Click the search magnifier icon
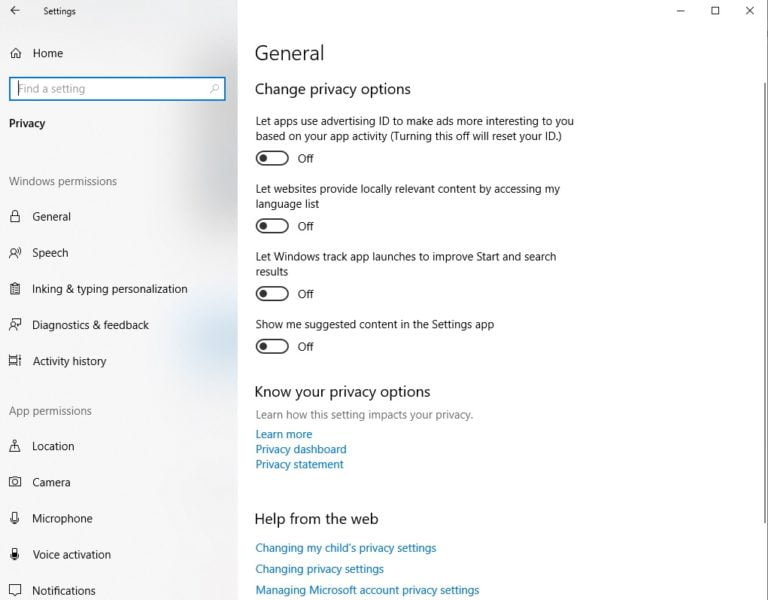Viewport: 768px width, 600px height. pos(214,89)
